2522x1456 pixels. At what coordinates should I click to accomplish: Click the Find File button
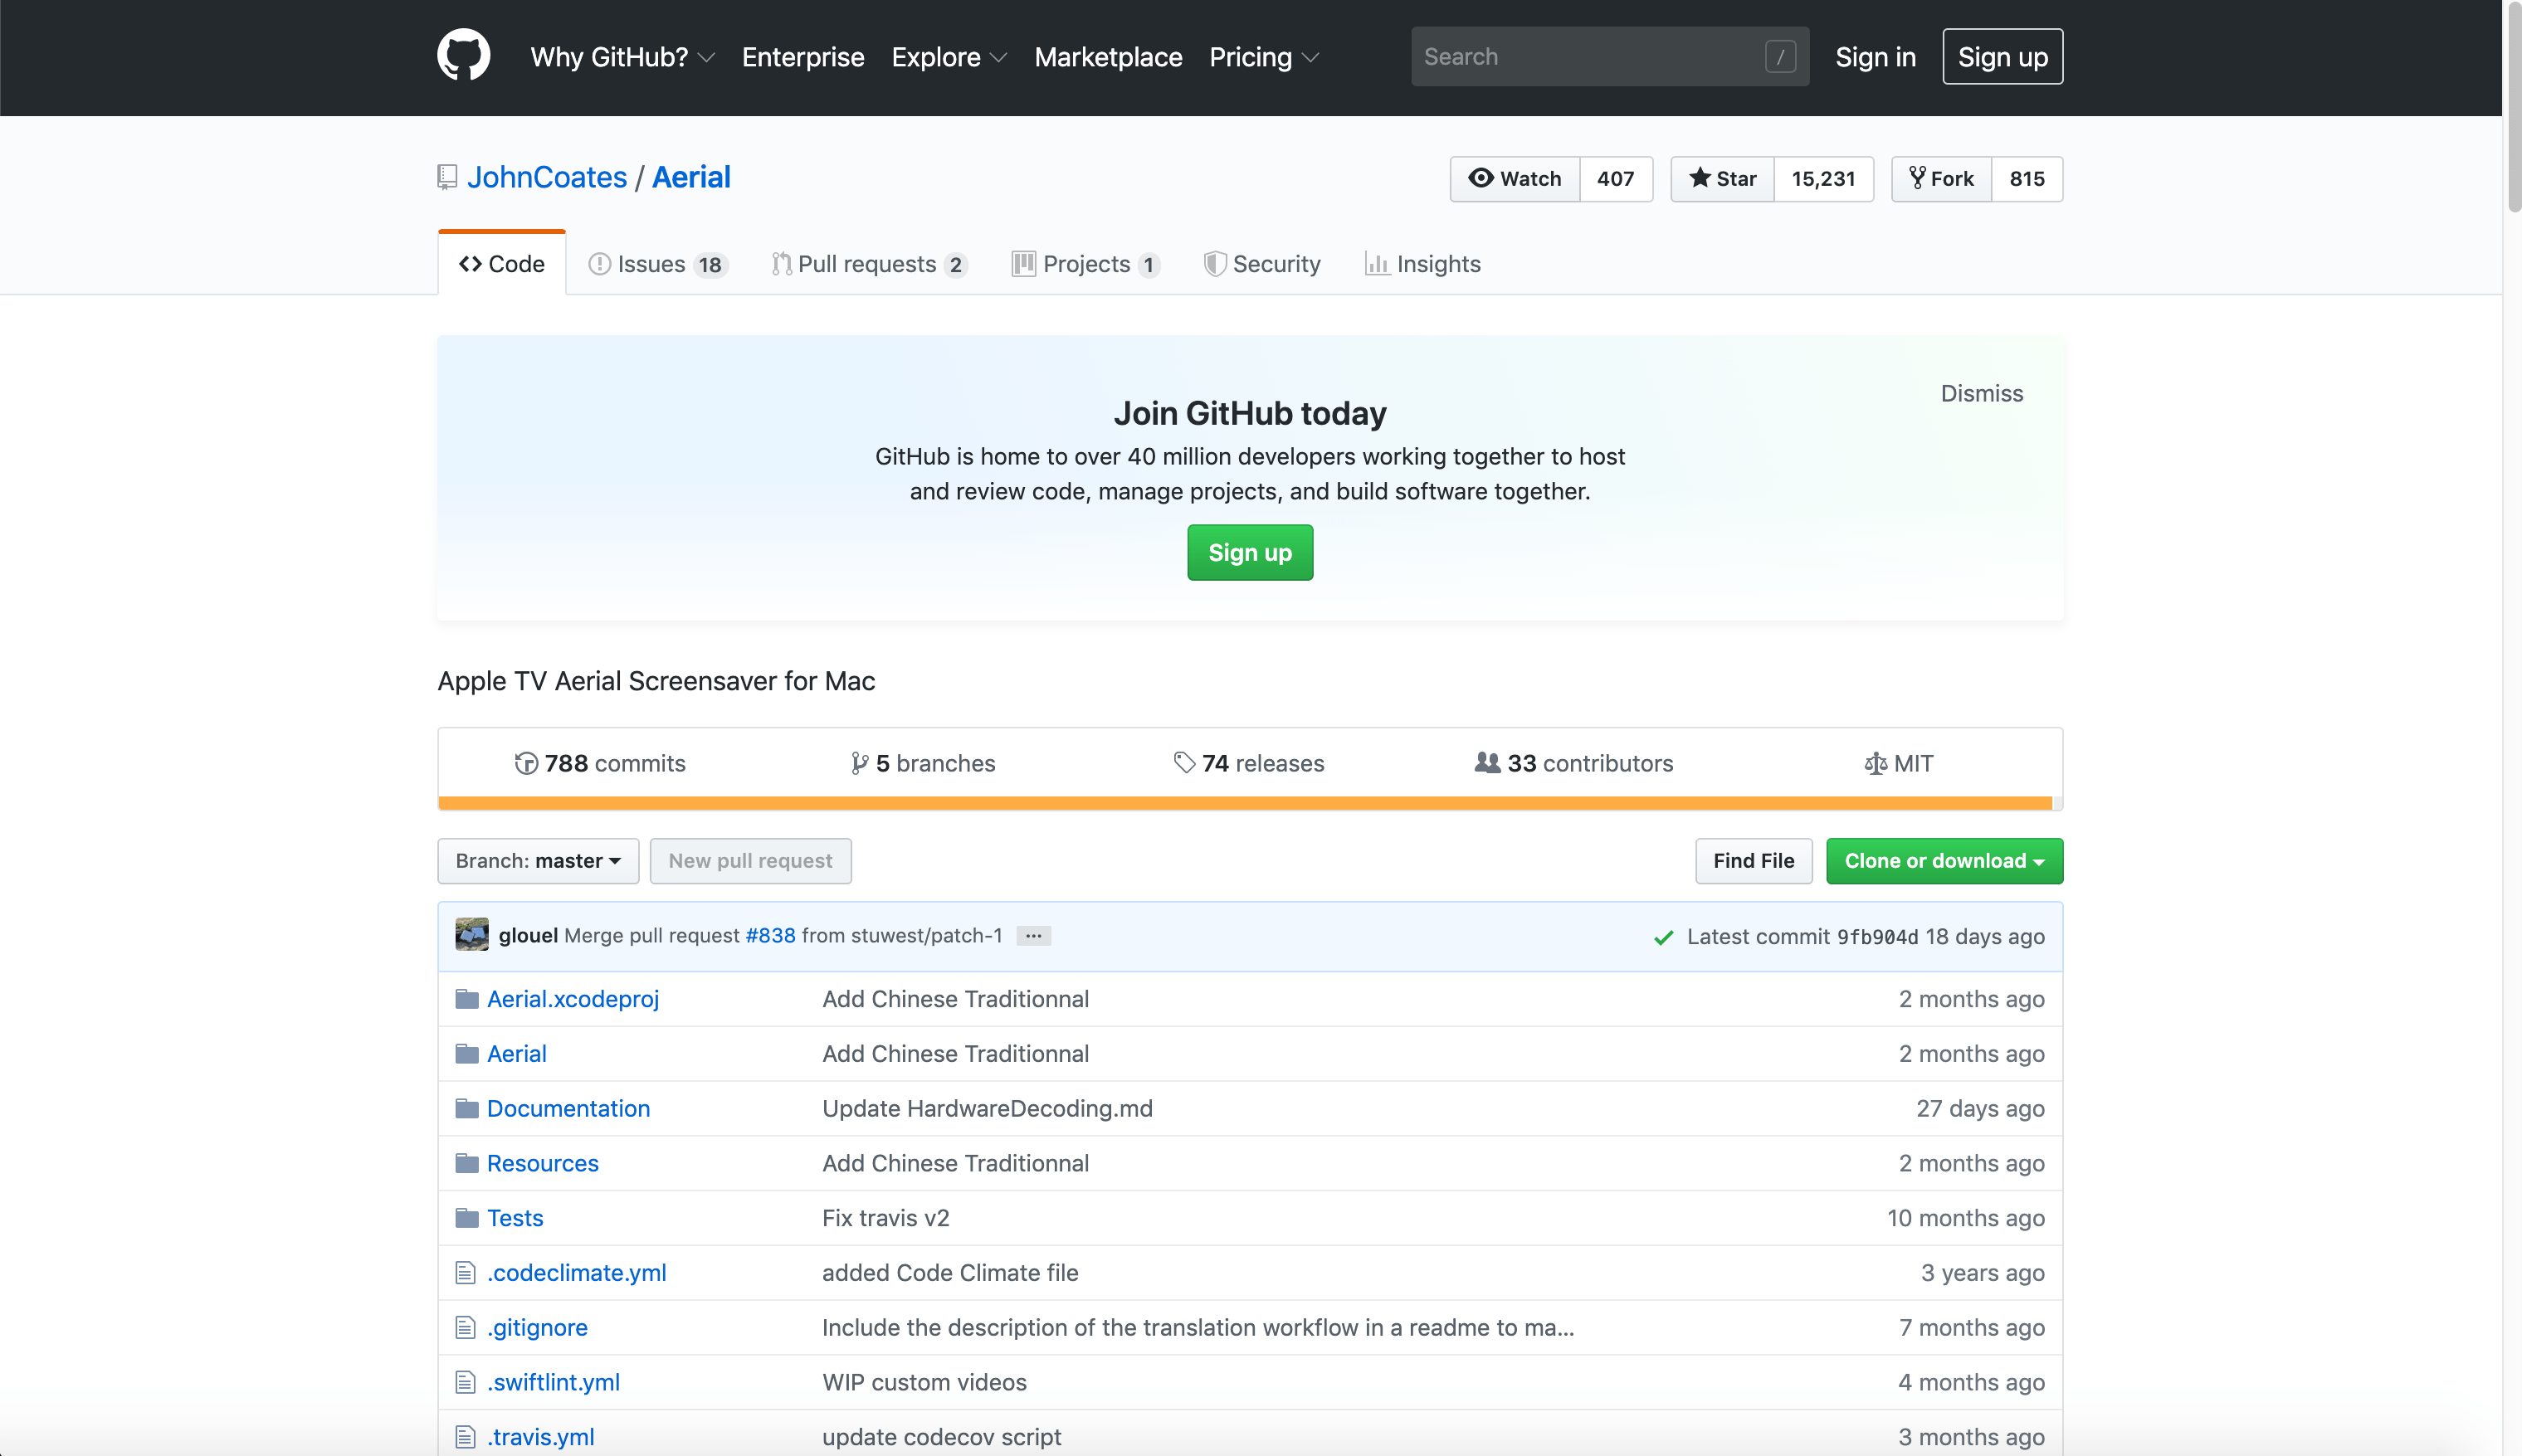(1753, 861)
